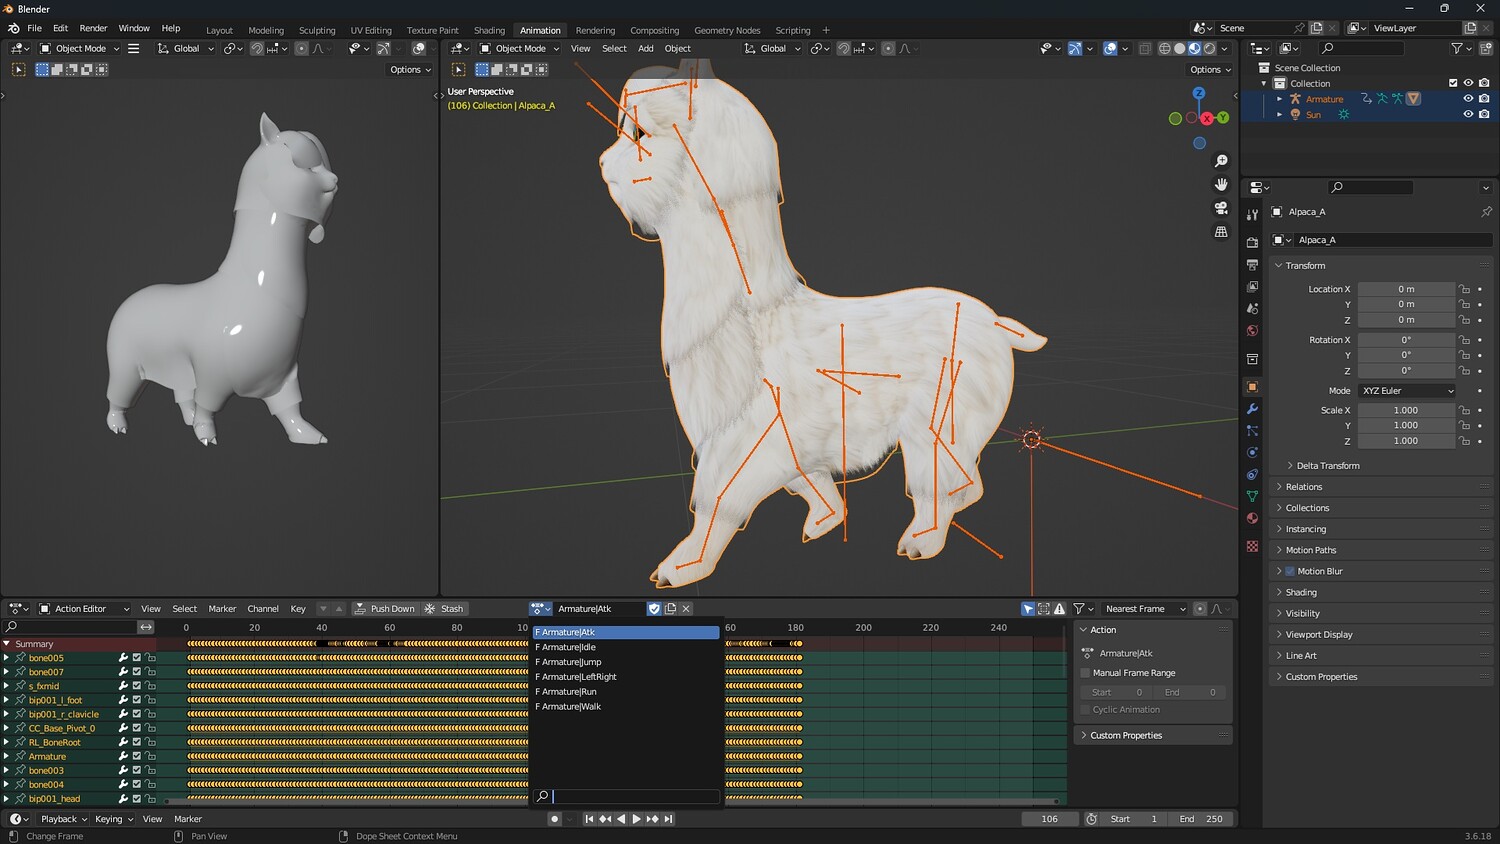Expand the Delta Transform panel

1328,466
